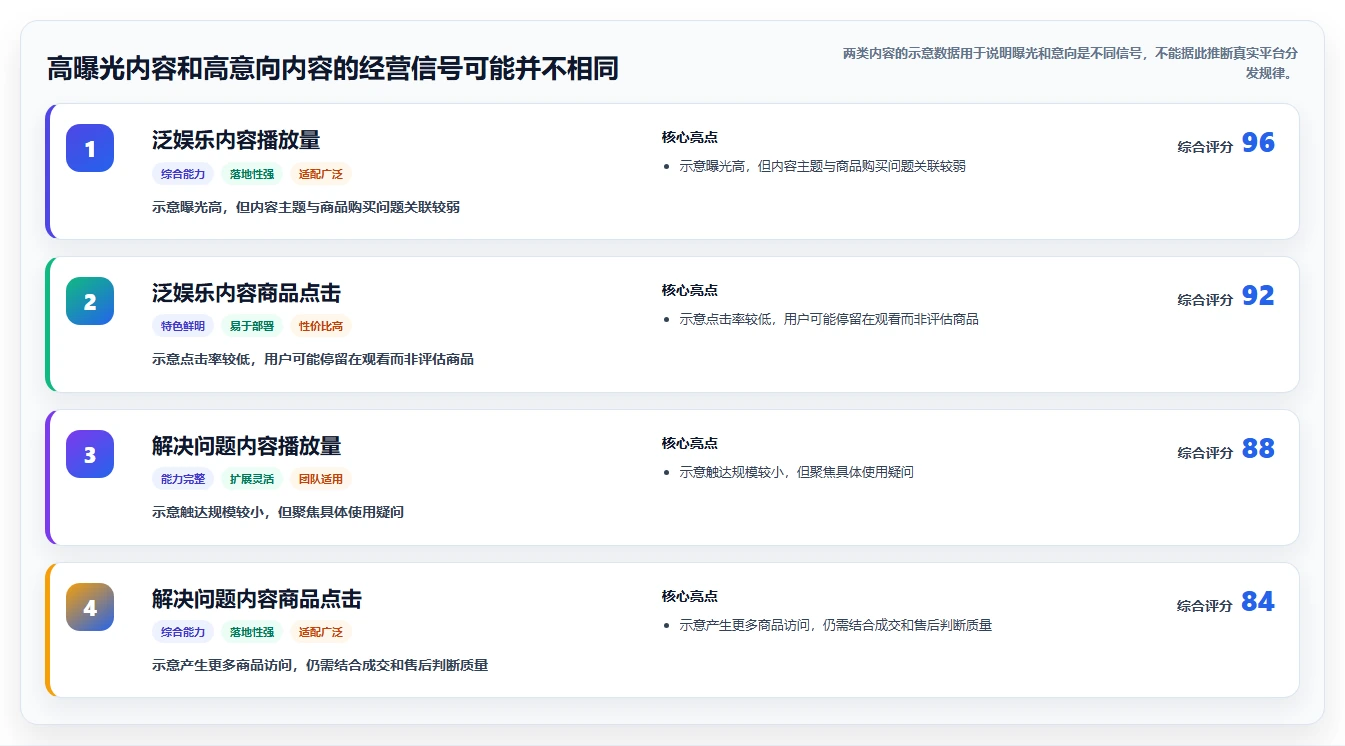Click 综合能力 tag in 解决问题内容商品点击 card
This screenshot has height=746, width=1345.
pyautogui.click(x=183, y=632)
